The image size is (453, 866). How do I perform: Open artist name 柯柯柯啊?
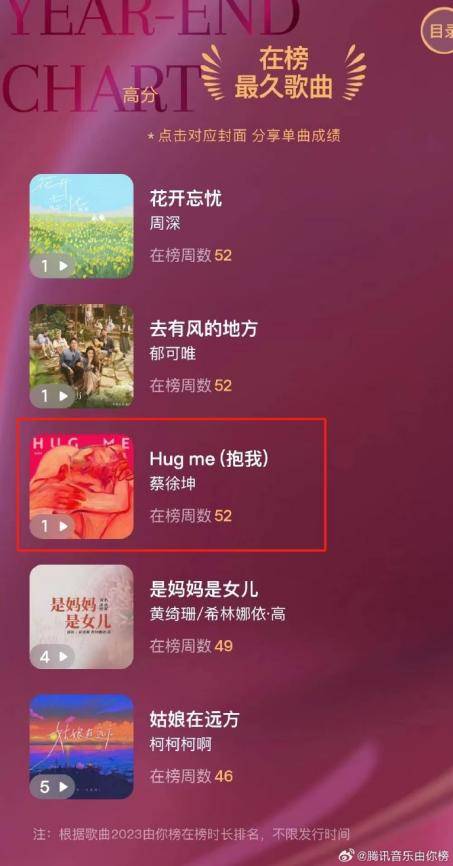point(181,744)
